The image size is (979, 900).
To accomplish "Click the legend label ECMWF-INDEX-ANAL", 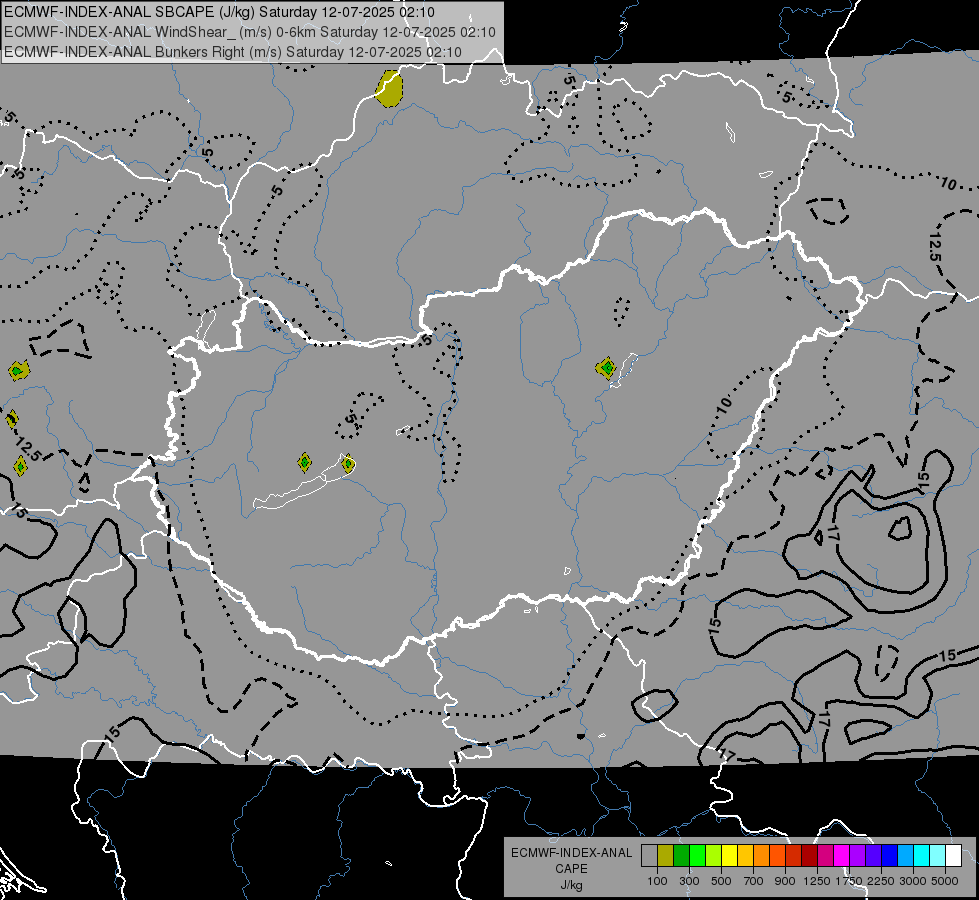I will 571,853.
